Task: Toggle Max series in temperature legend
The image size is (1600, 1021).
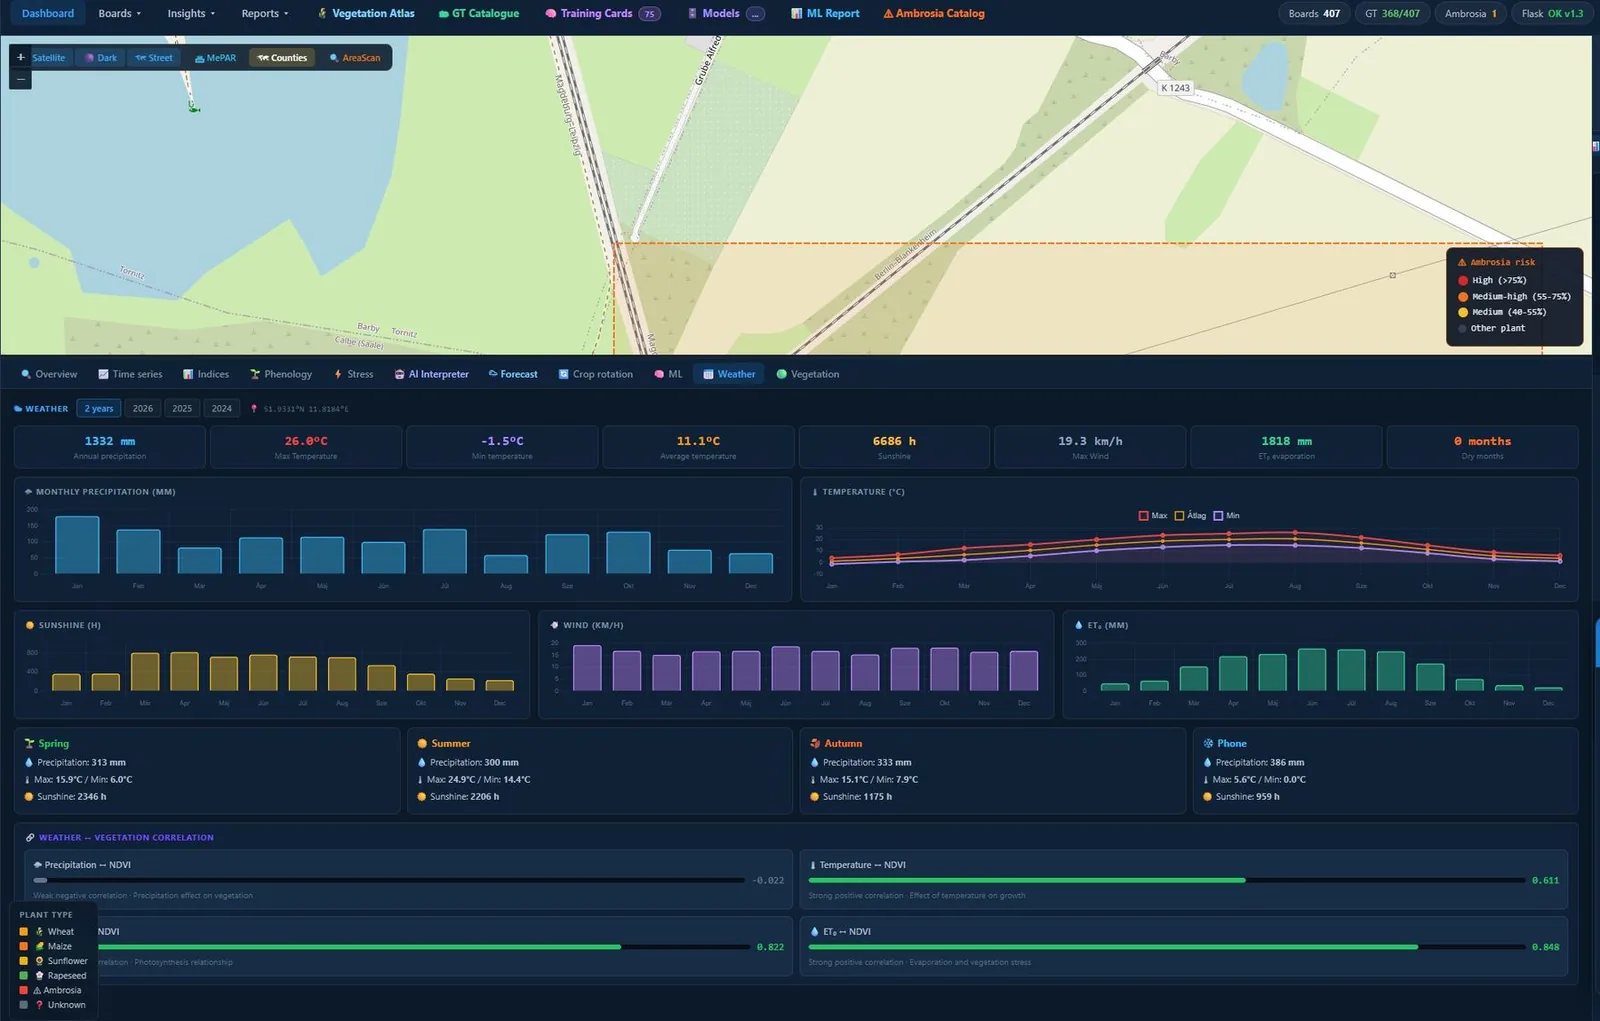Action: click(x=1153, y=516)
